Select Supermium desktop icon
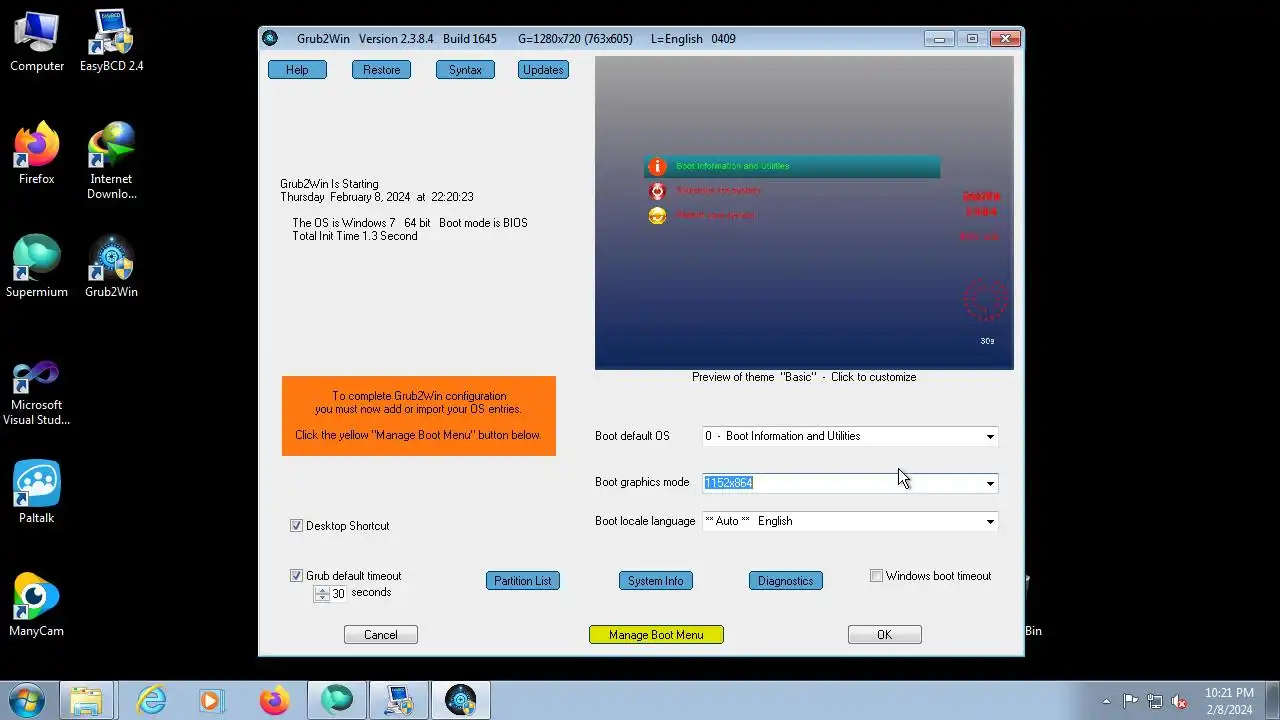 click(x=37, y=266)
